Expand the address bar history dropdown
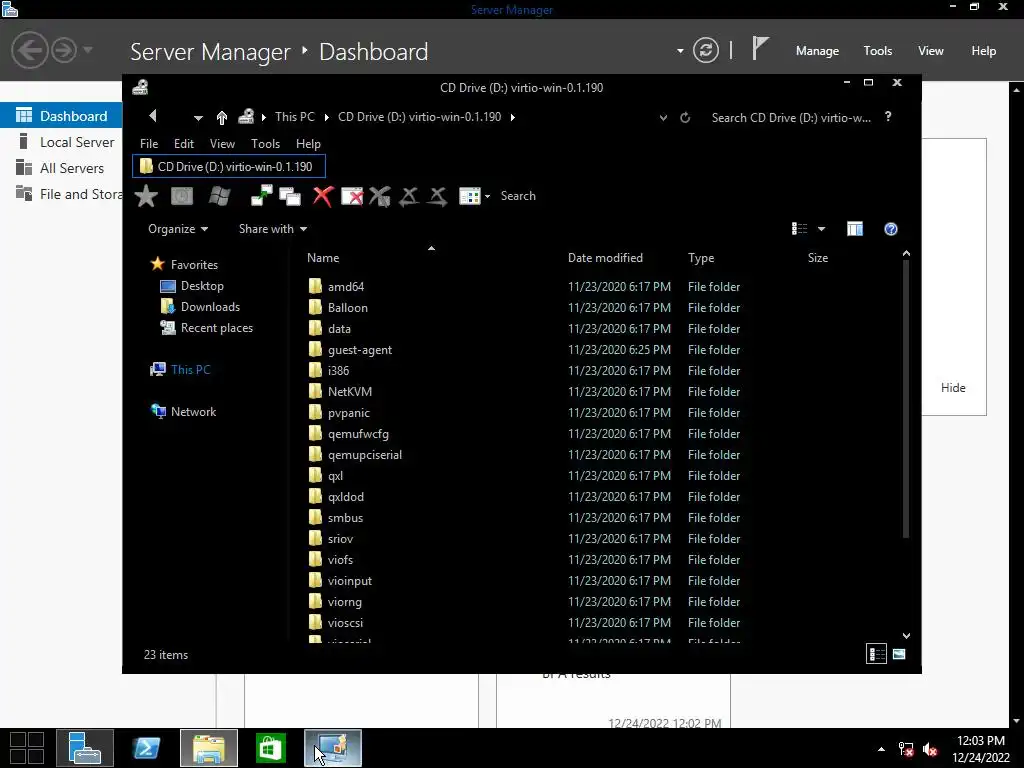 (664, 118)
